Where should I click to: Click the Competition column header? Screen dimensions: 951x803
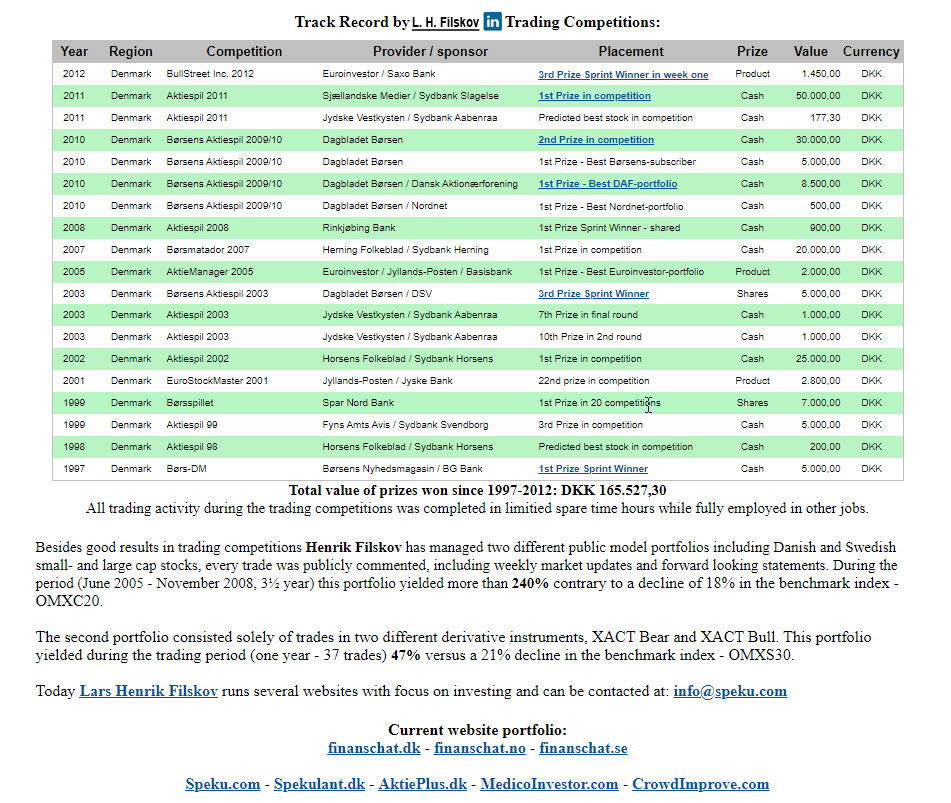coord(244,52)
